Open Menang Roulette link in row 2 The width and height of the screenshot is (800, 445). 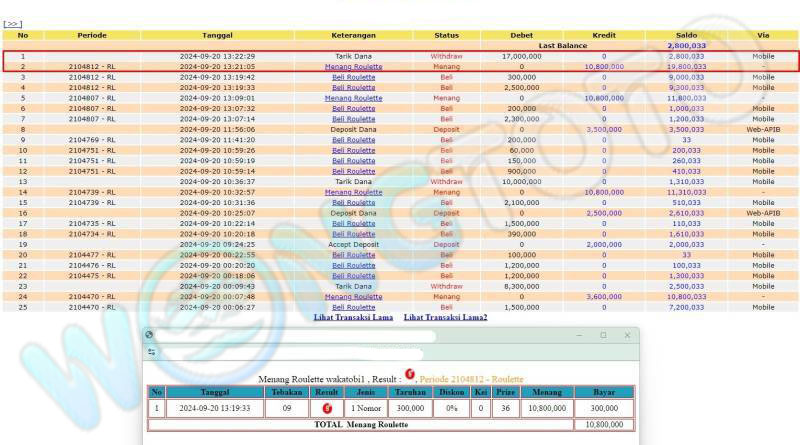[x=353, y=66]
